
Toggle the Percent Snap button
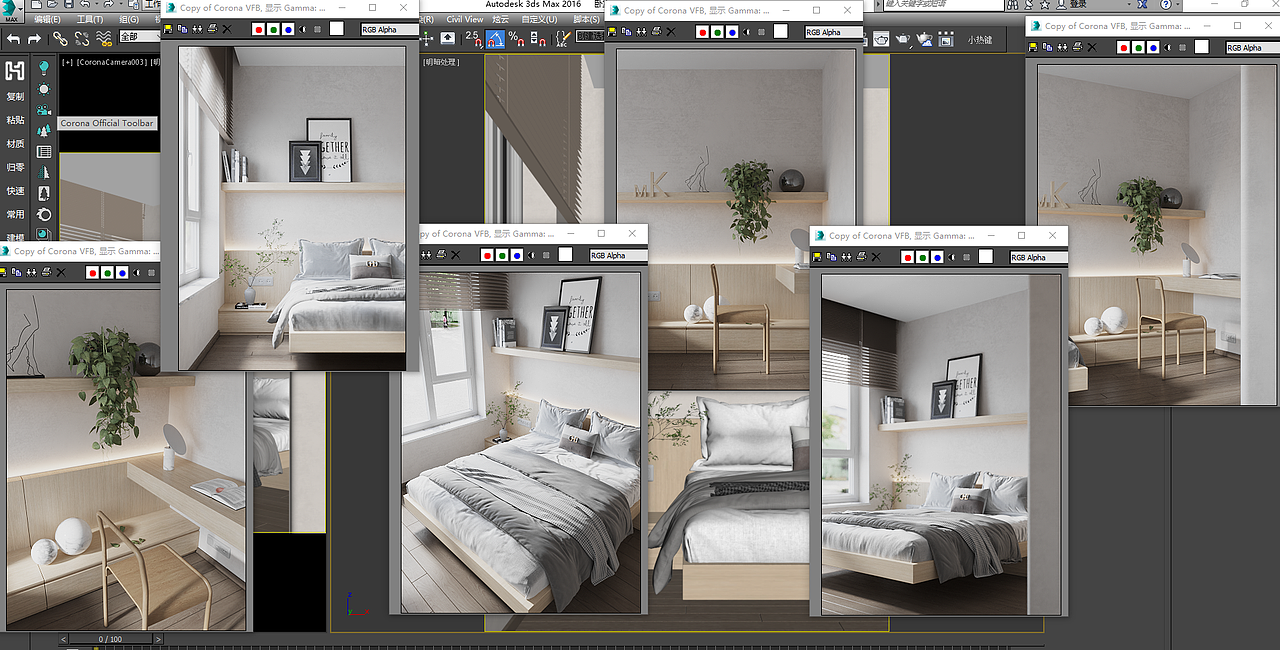click(516, 39)
